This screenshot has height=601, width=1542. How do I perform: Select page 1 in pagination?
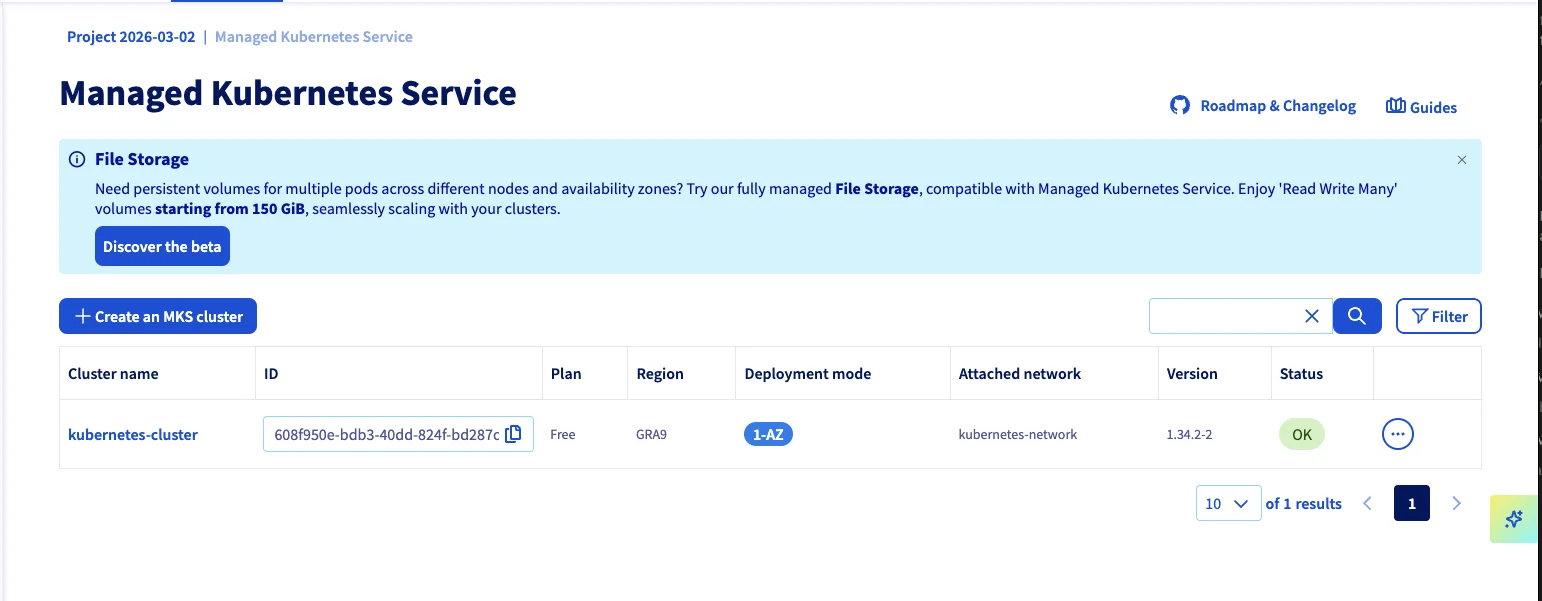[x=1411, y=503]
